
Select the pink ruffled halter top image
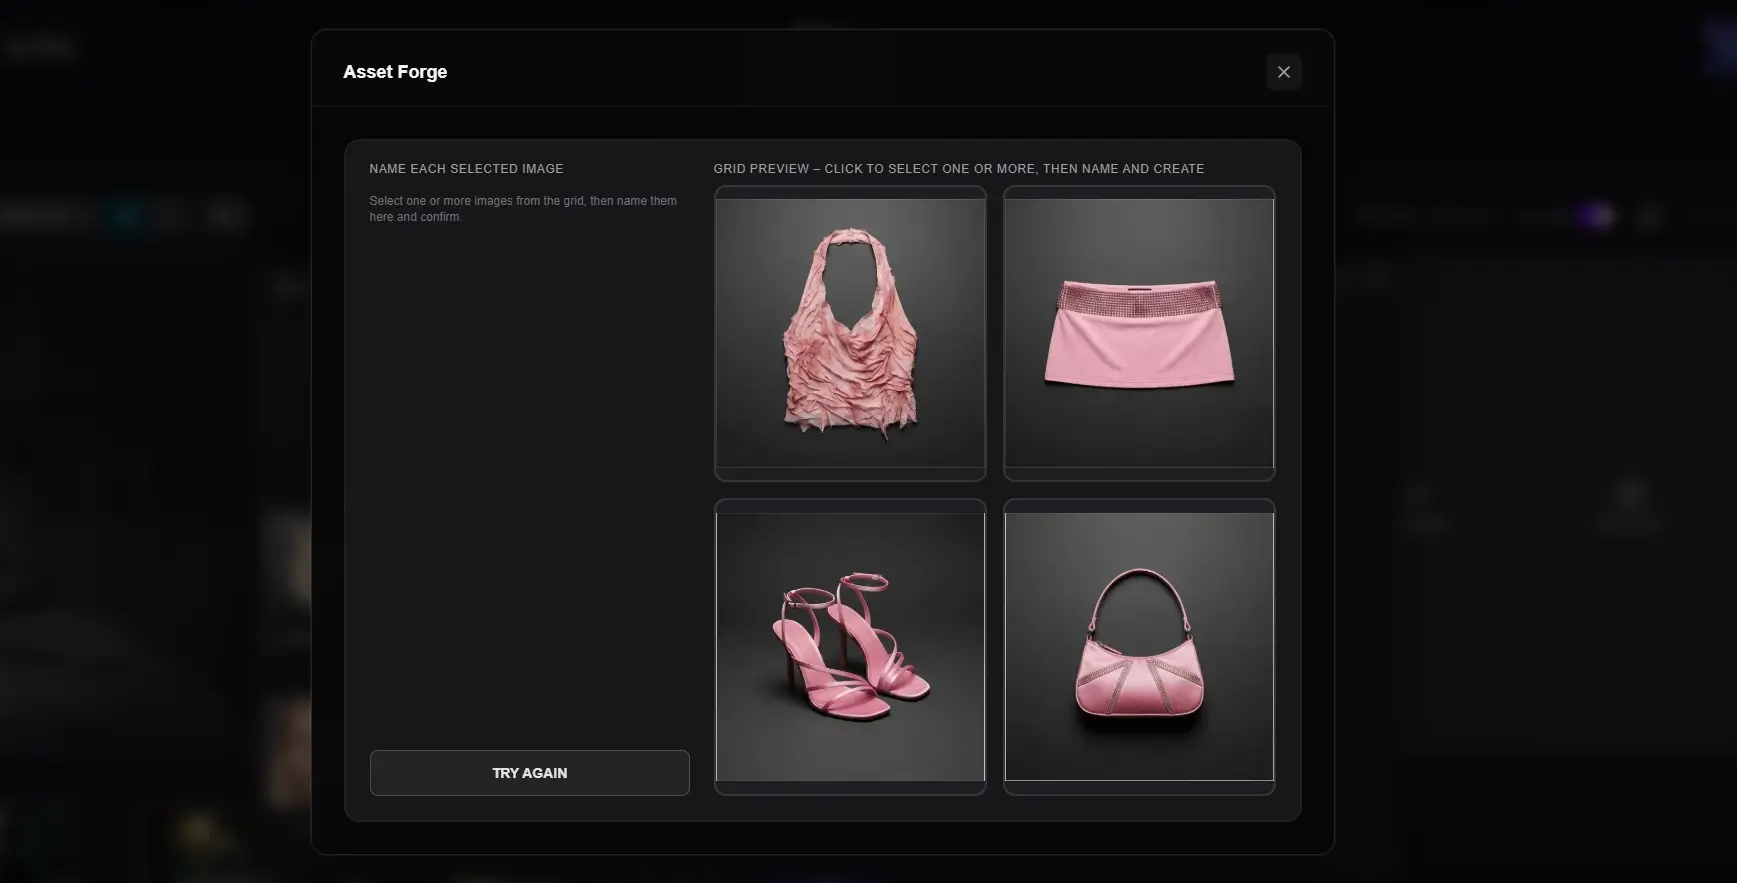(x=850, y=333)
